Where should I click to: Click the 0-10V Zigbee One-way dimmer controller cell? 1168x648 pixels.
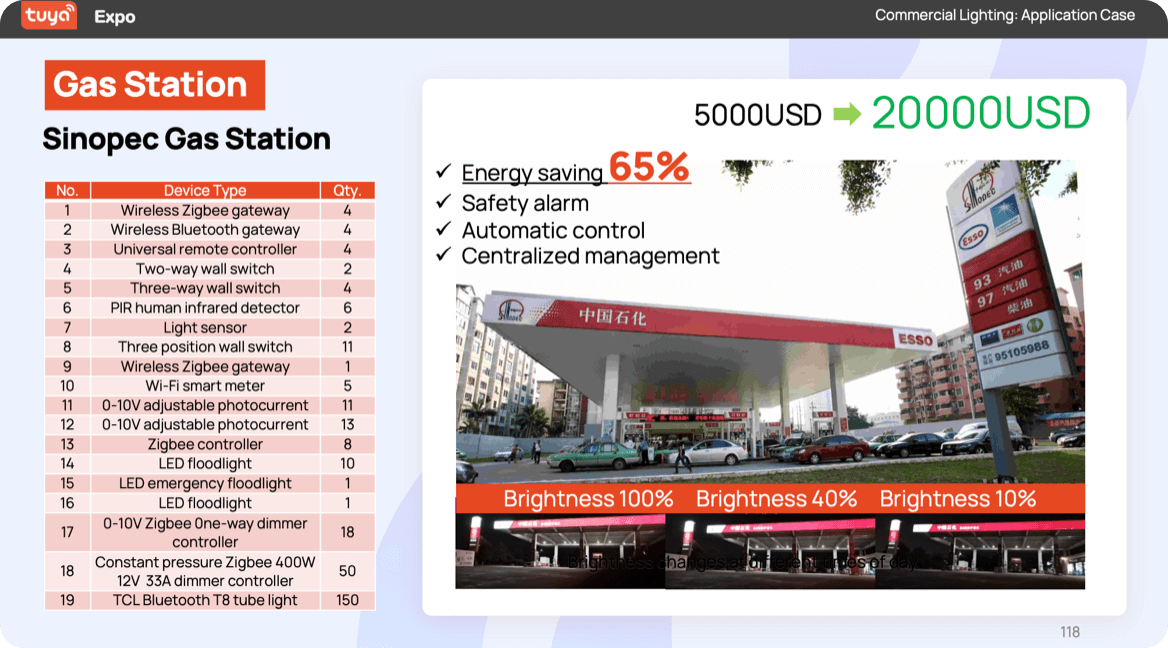tap(205, 533)
